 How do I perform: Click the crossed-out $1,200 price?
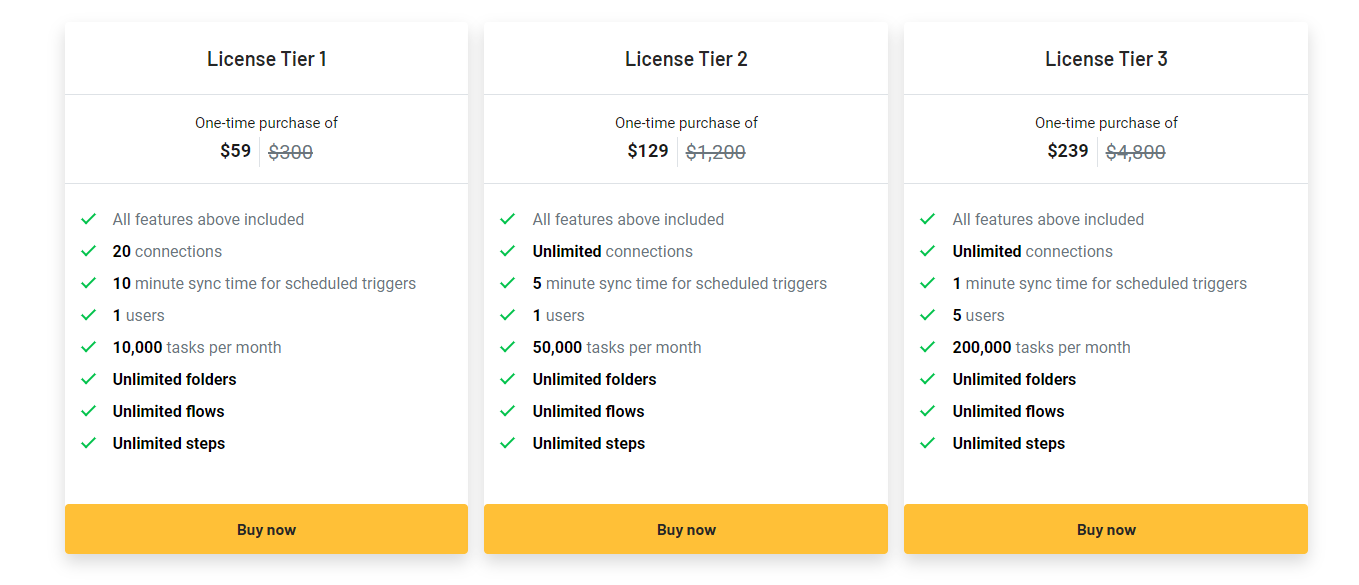point(715,152)
